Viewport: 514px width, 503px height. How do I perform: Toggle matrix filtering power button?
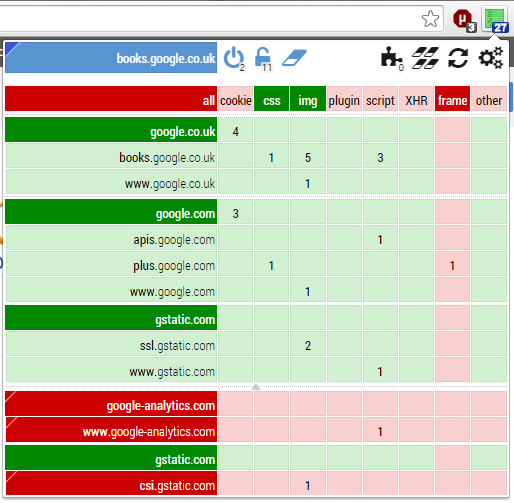click(234, 58)
